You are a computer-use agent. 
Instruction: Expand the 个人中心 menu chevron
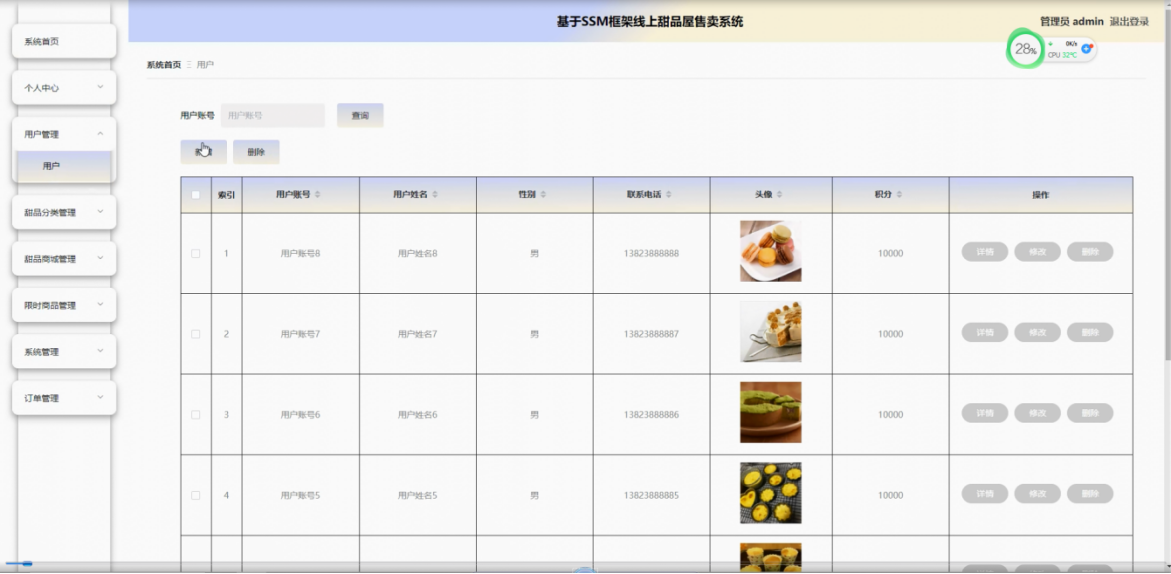(100, 87)
